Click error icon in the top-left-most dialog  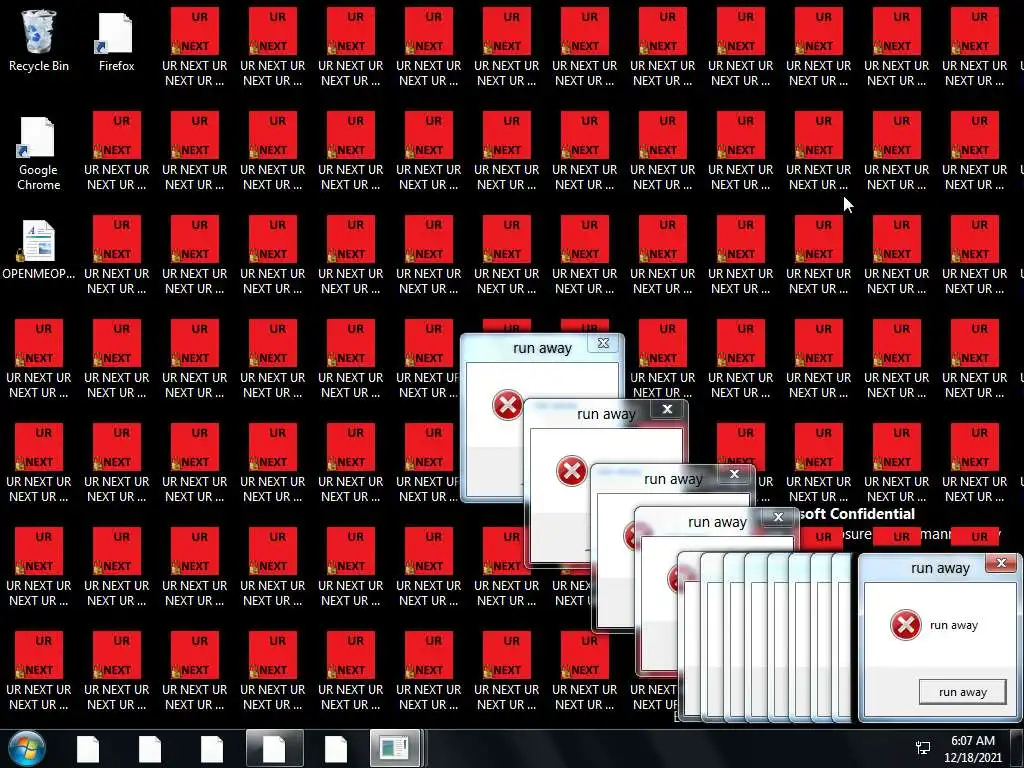(x=507, y=405)
